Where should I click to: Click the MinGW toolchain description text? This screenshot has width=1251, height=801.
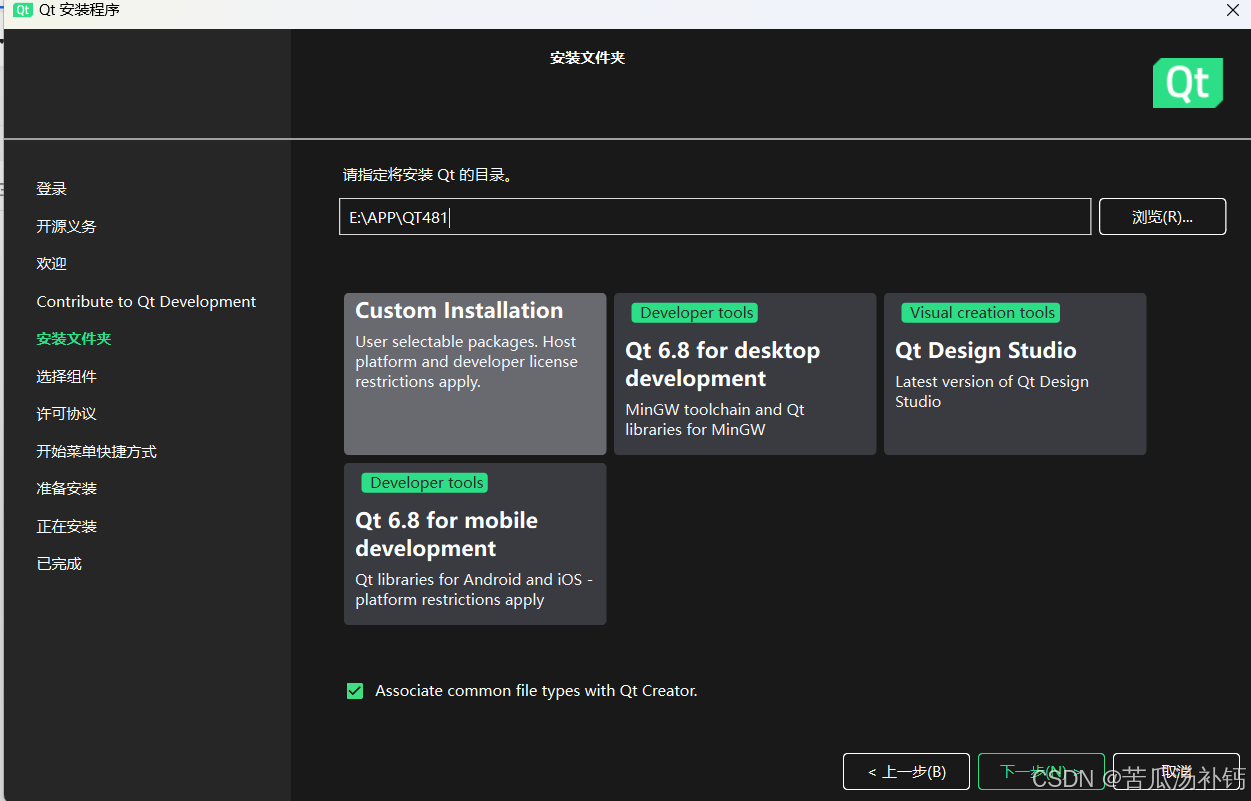click(x=715, y=420)
